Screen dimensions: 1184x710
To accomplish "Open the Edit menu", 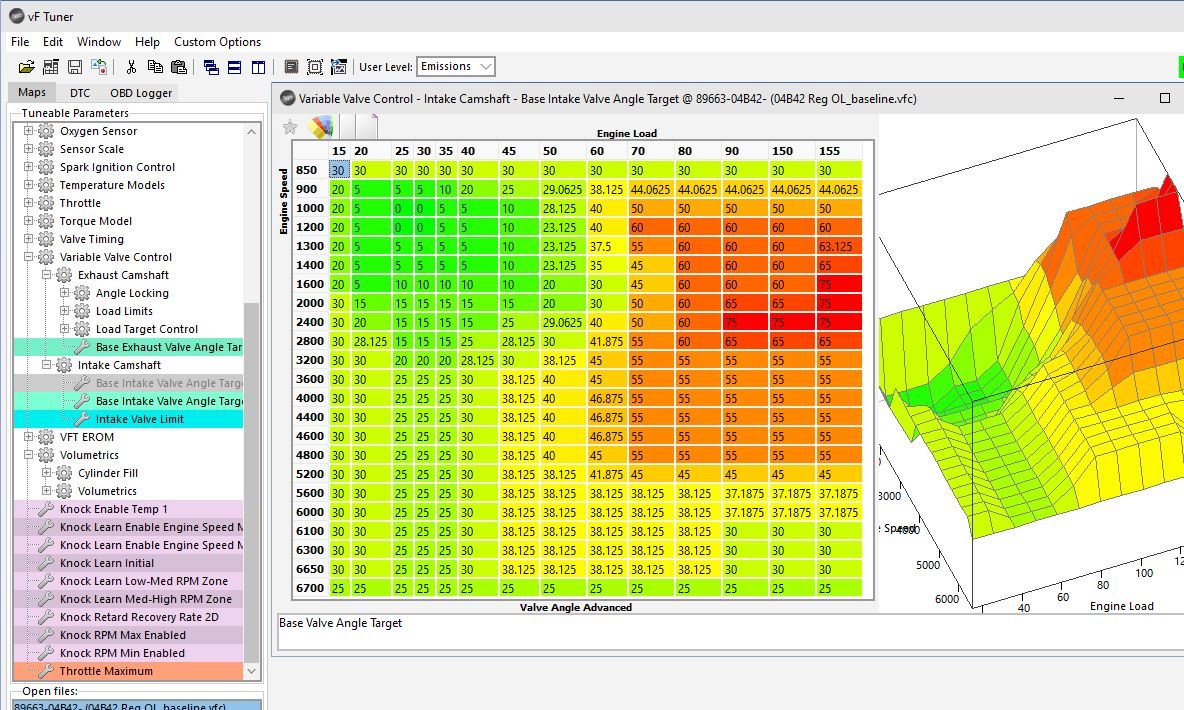I will pos(53,42).
